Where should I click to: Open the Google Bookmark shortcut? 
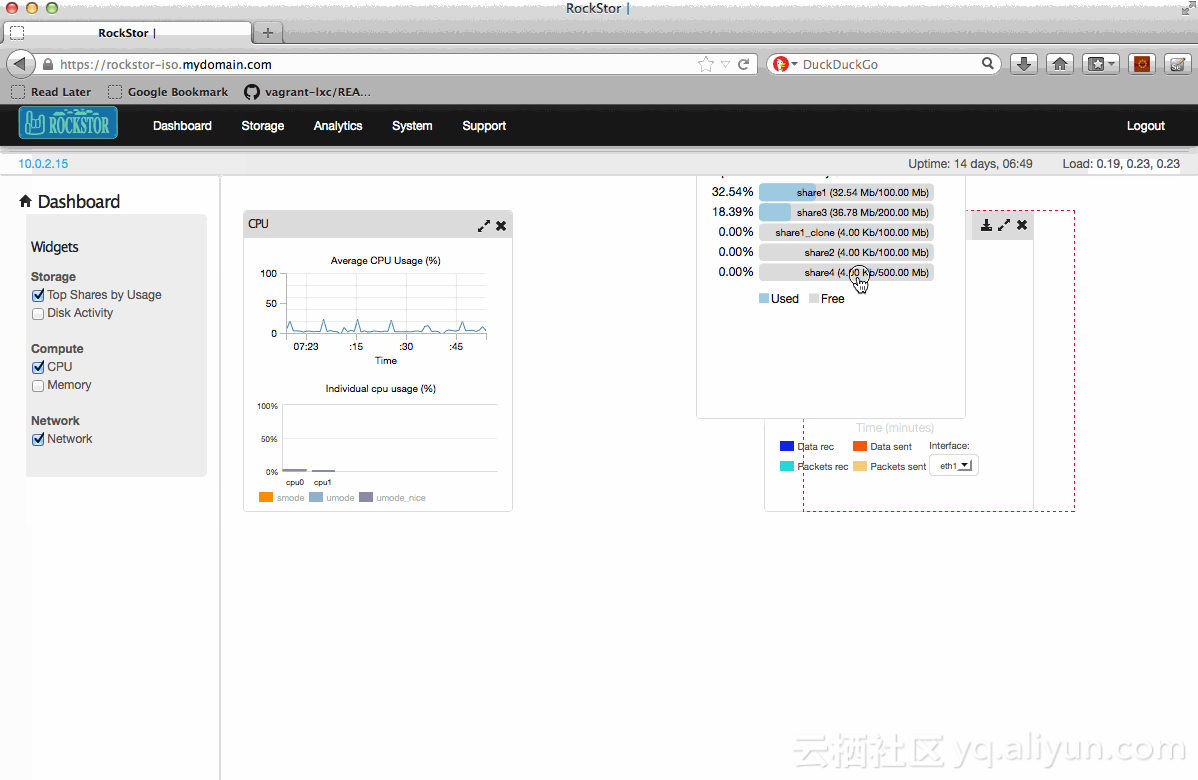coord(168,92)
